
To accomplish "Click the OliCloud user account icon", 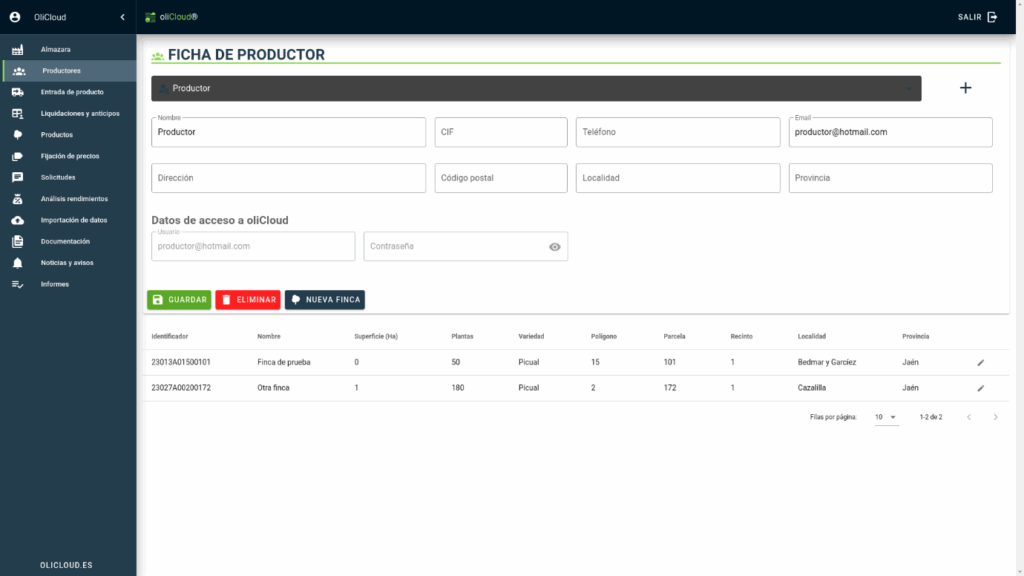I will [15, 17].
